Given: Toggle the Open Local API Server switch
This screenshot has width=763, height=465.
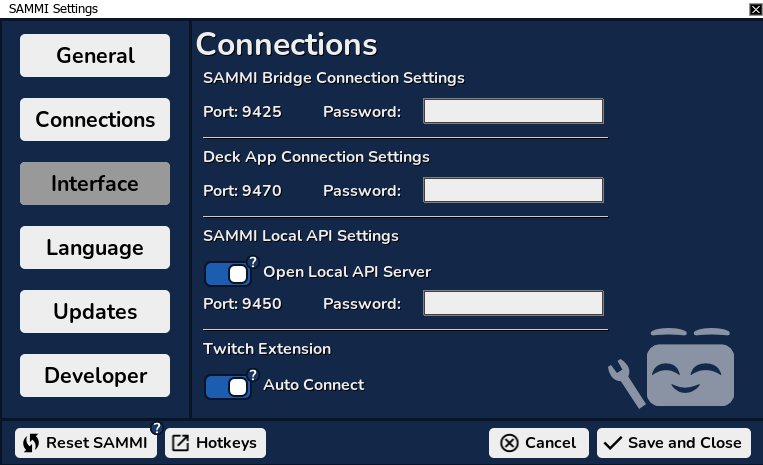Looking at the screenshot, I should [228, 274].
